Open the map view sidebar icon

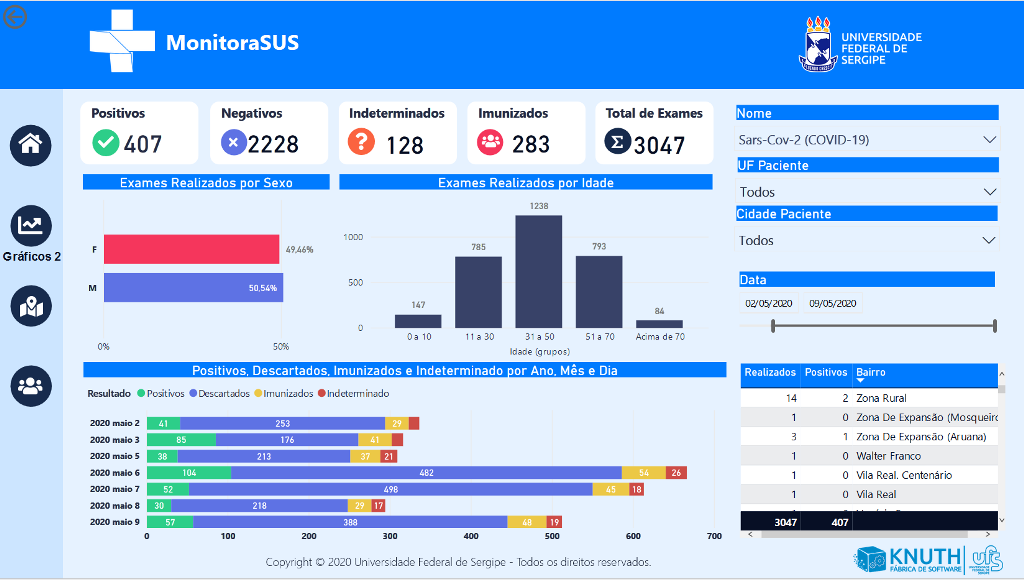click(x=31, y=306)
